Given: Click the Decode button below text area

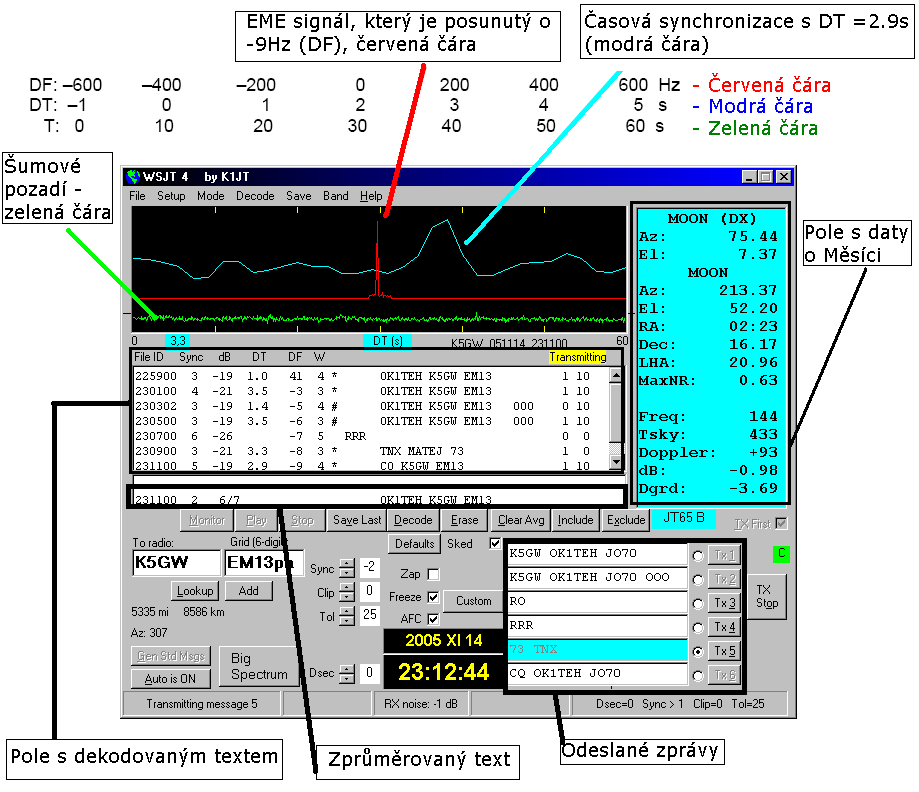Looking at the screenshot, I should tap(413, 520).
